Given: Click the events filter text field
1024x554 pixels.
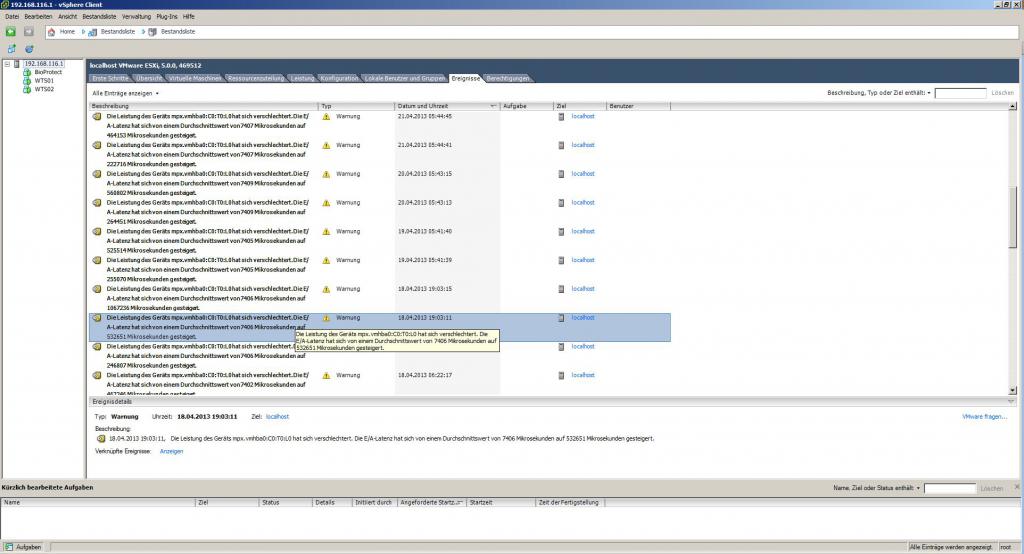Looking at the screenshot, I should 960,93.
